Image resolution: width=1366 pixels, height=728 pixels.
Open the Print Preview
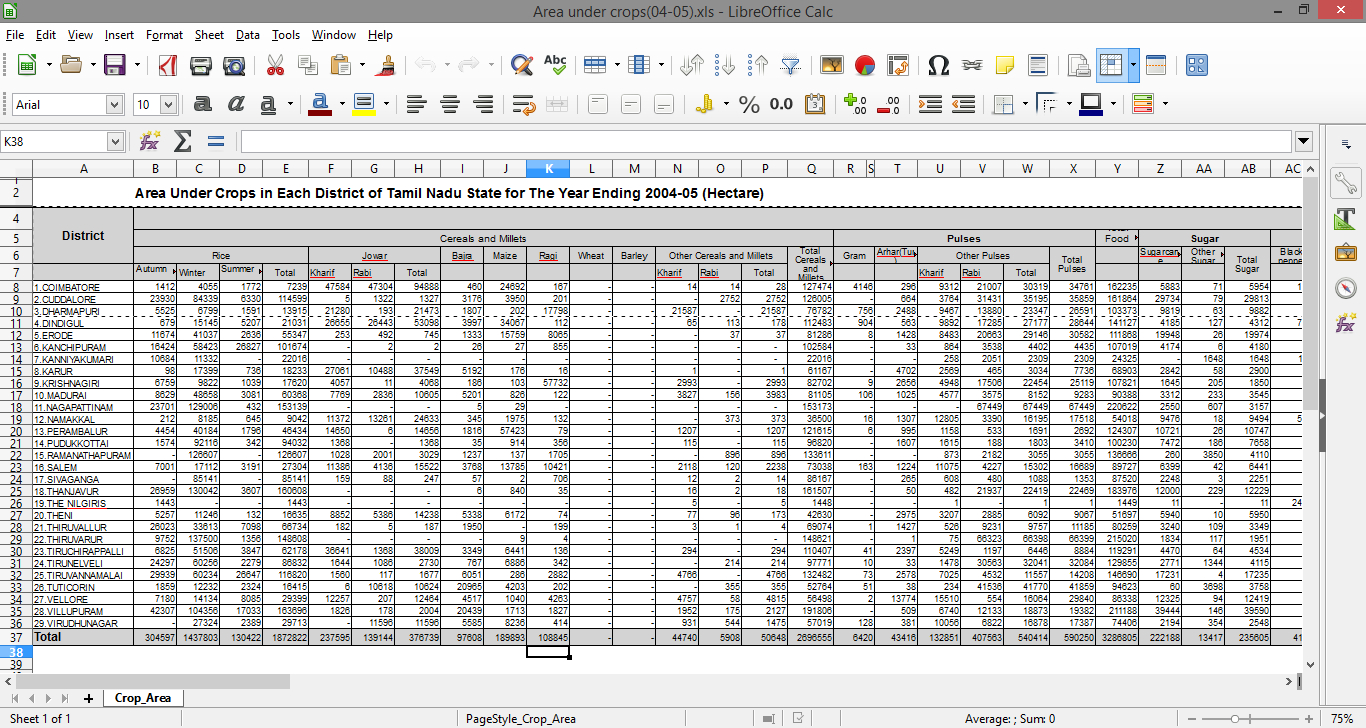click(233, 65)
